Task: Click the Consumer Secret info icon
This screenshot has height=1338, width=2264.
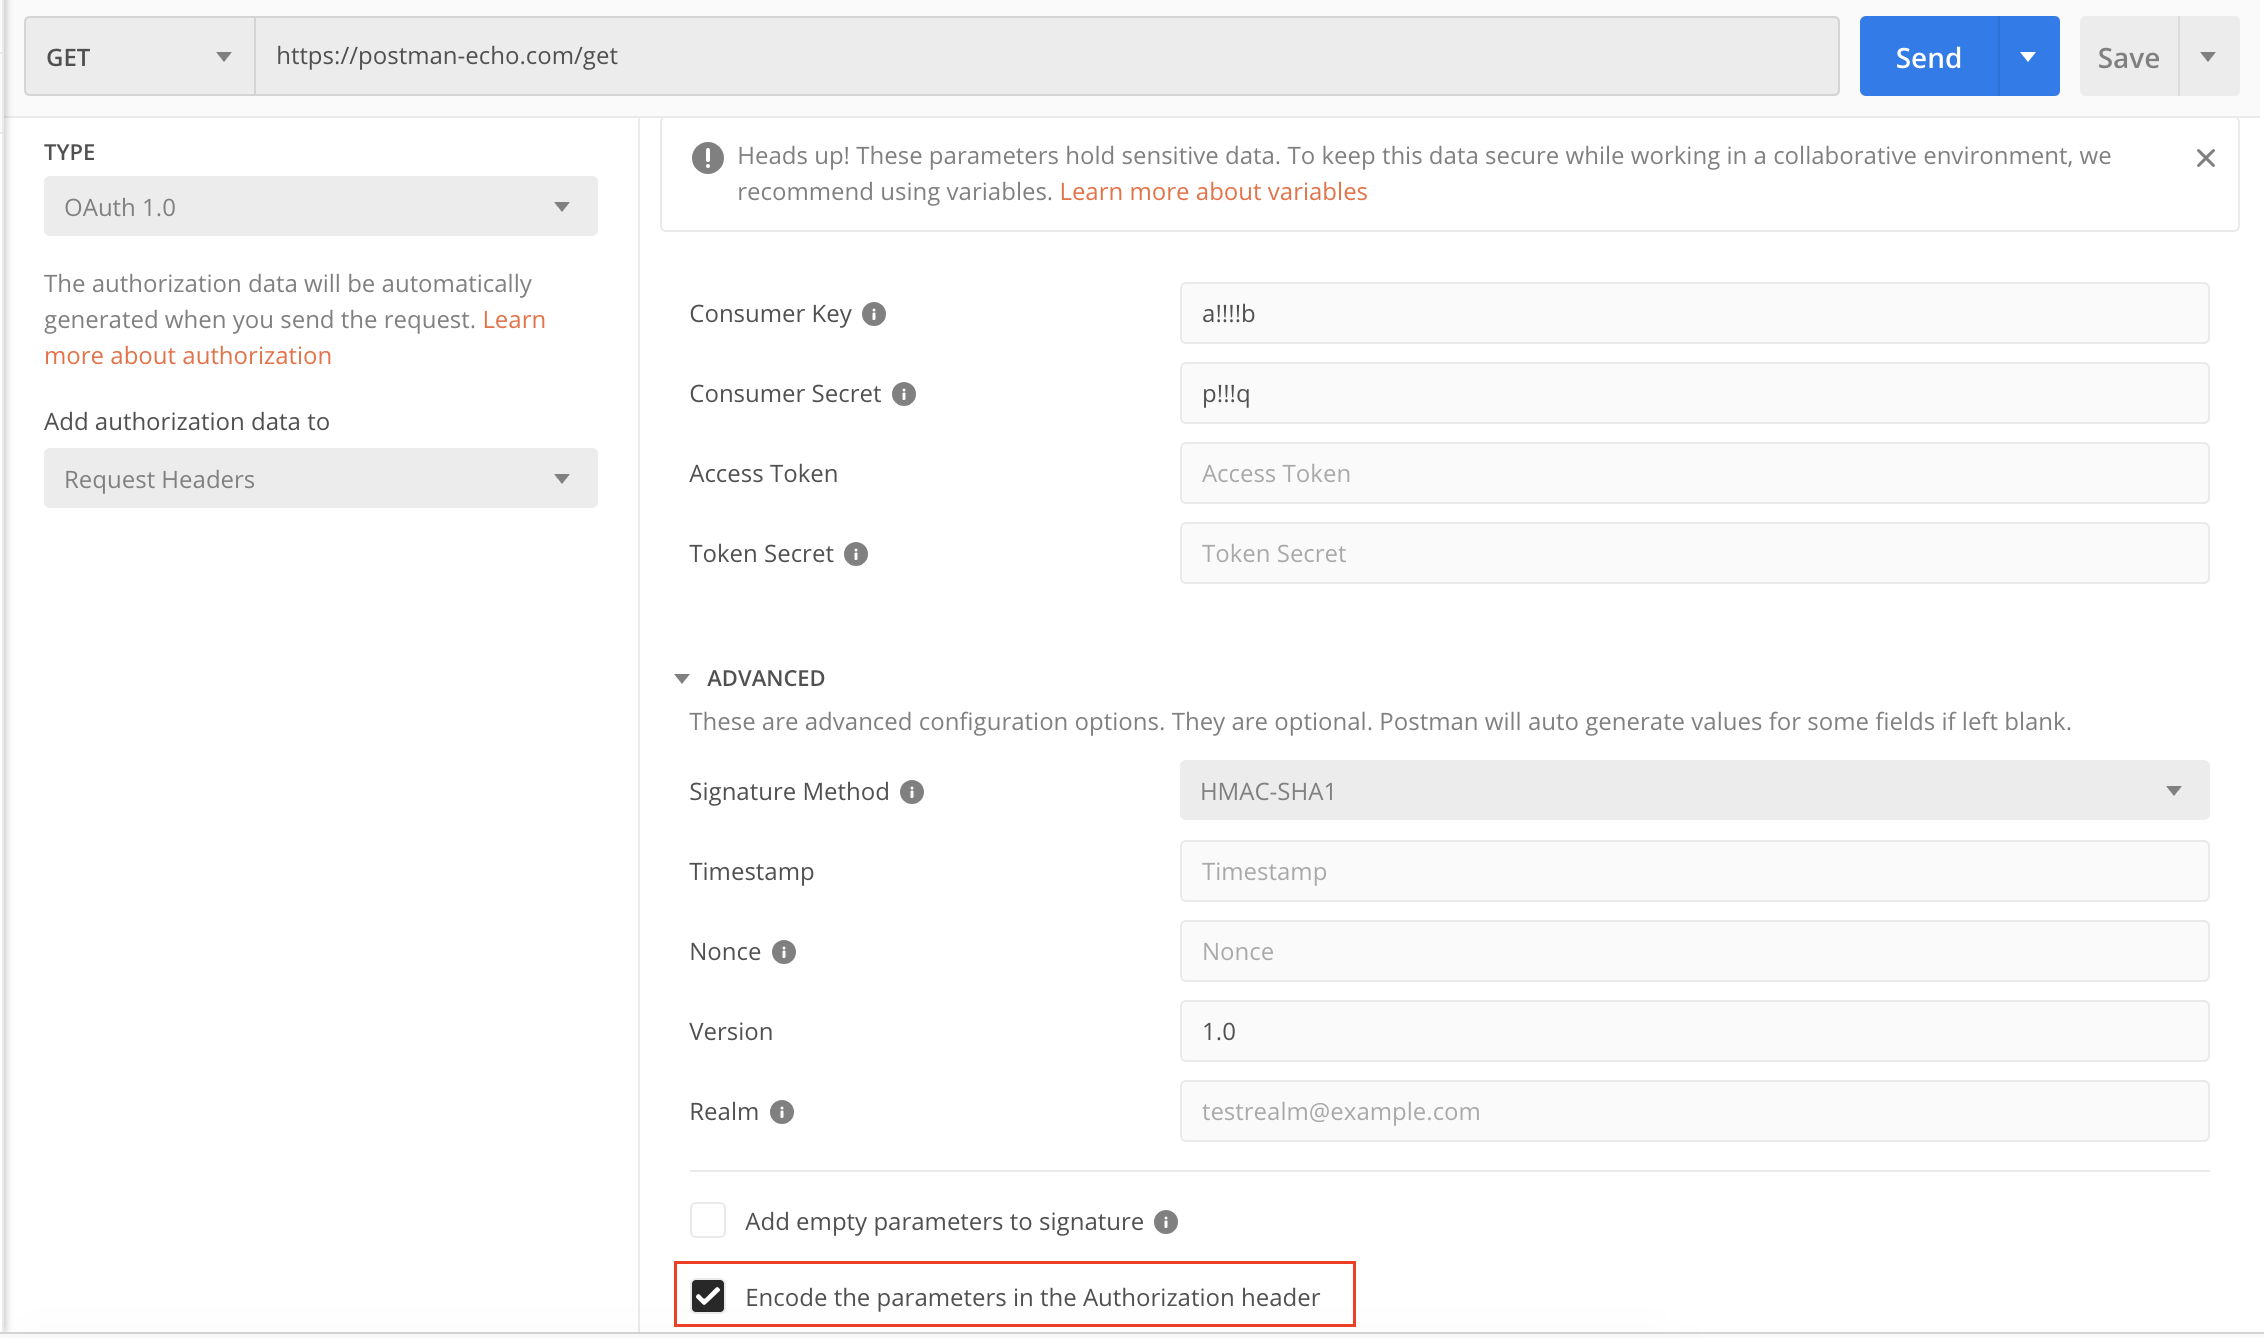Action: 906,393
